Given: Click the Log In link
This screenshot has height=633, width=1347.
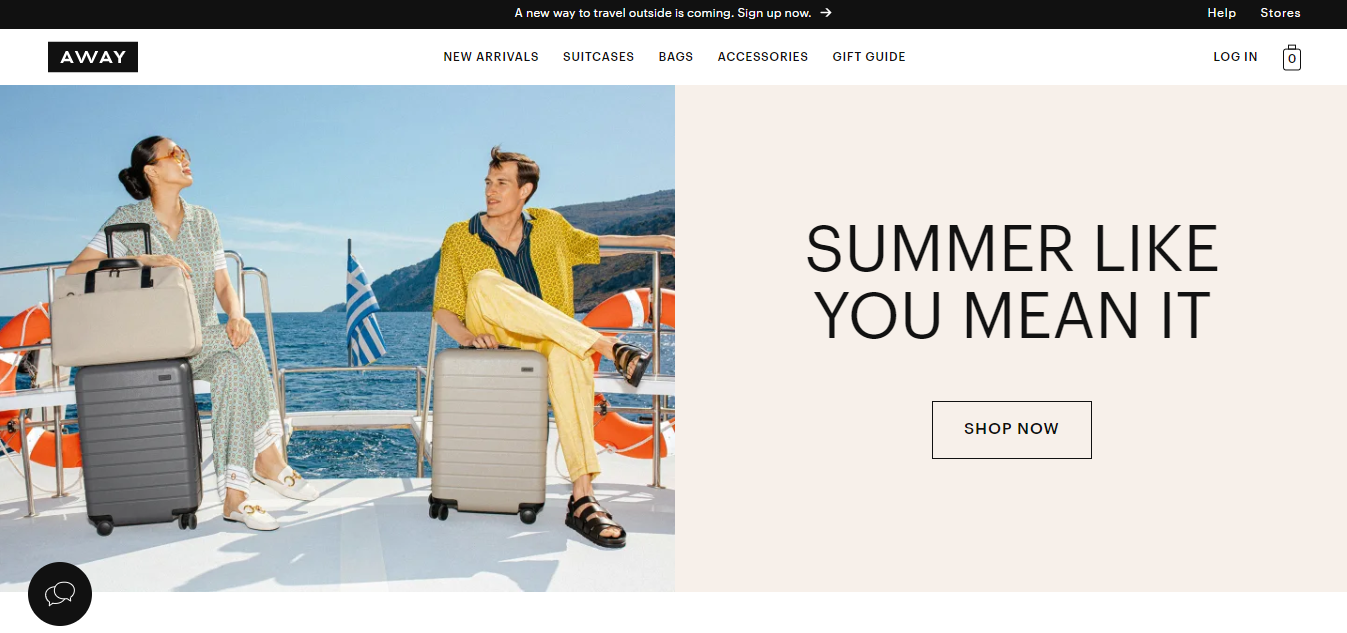Looking at the screenshot, I should pyautogui.click(x=1235, y=57).
